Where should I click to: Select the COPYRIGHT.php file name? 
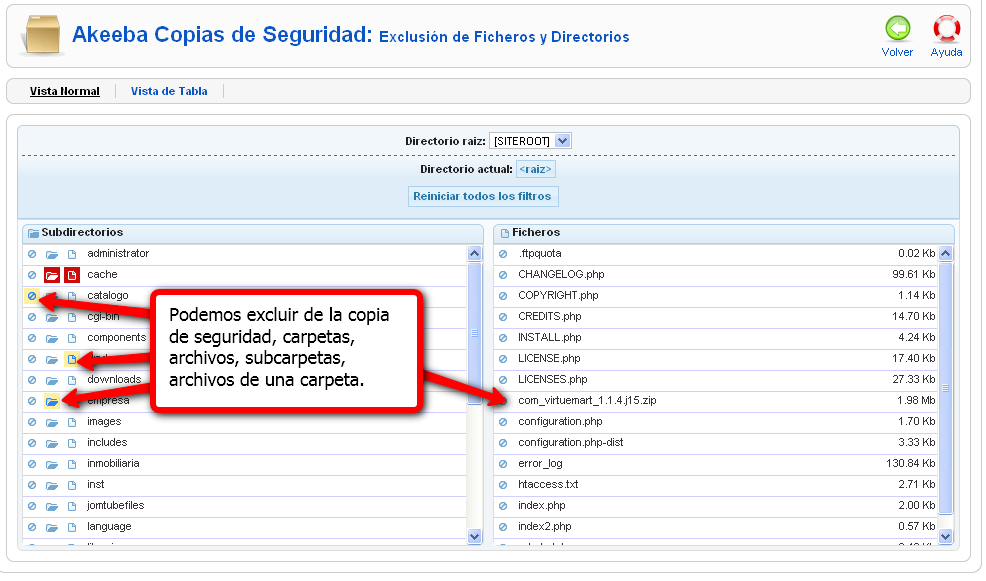pos(560,296)
